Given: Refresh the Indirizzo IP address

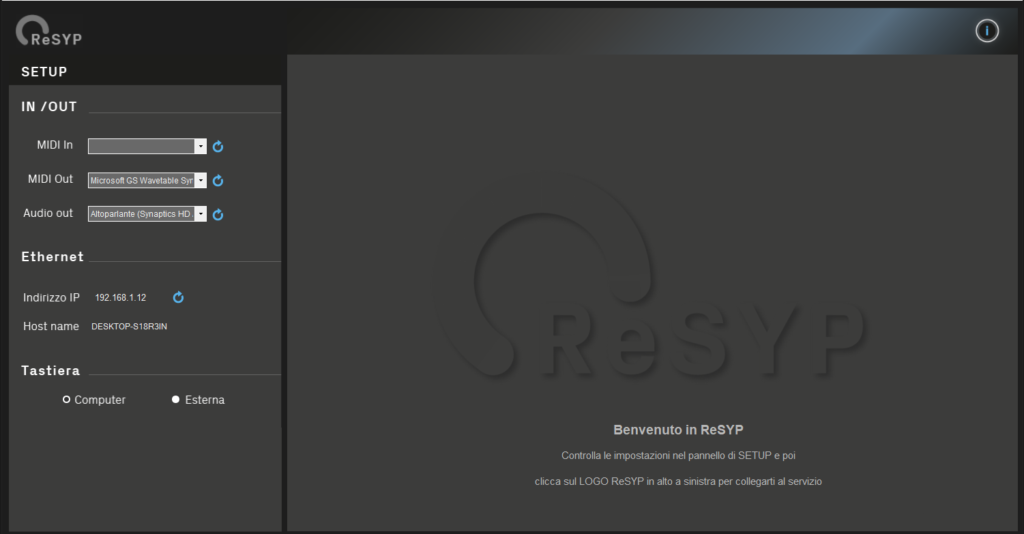Looking at the screenshot, I should point(178,297).
